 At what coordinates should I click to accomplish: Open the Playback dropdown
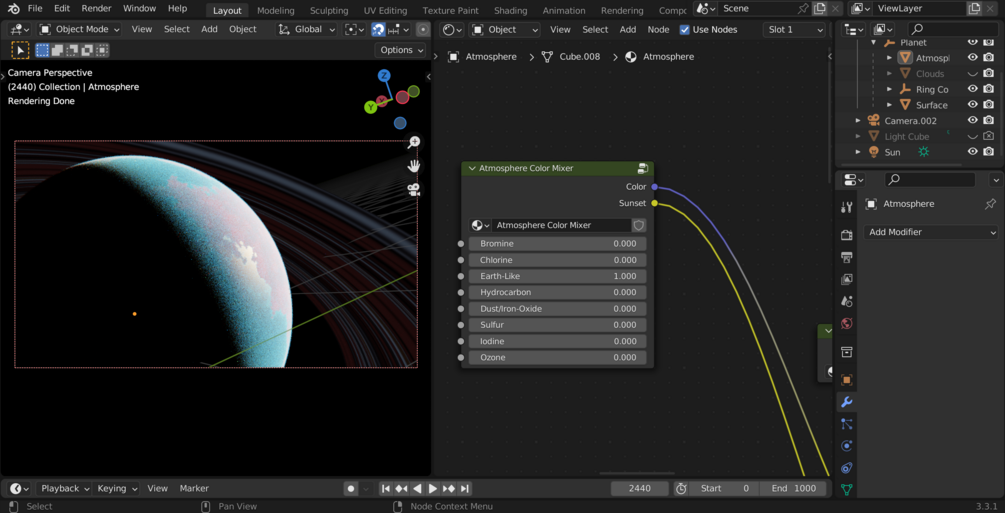tap(64, 489)
